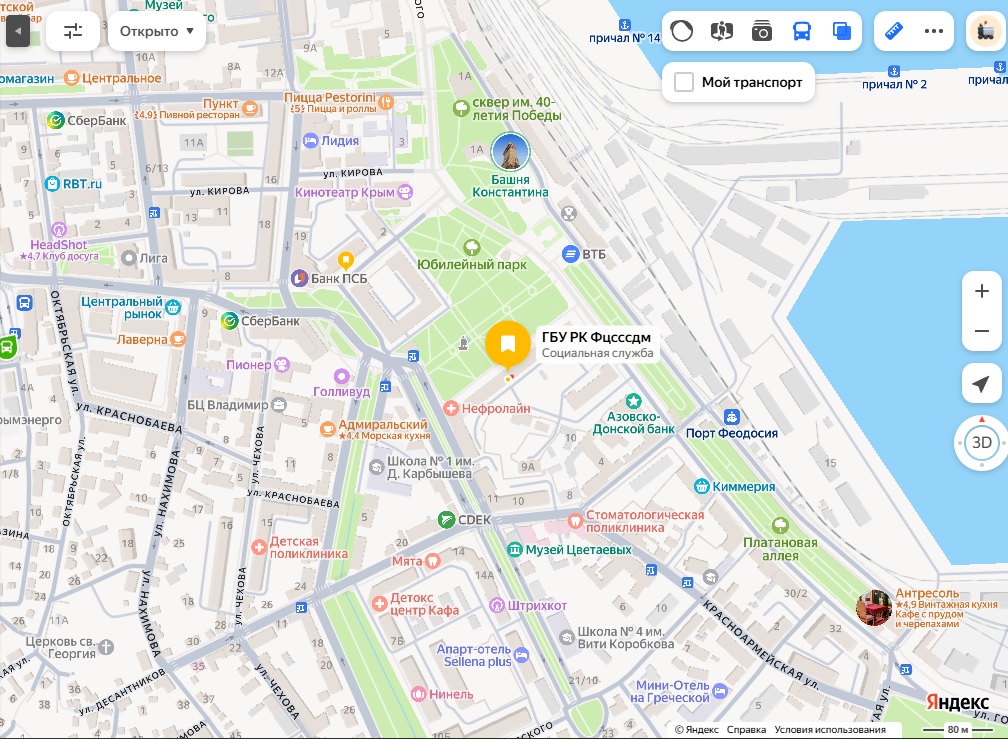1008x739 pixels.
Task: Locate me with the arrow button
Action: click(982, 384)
